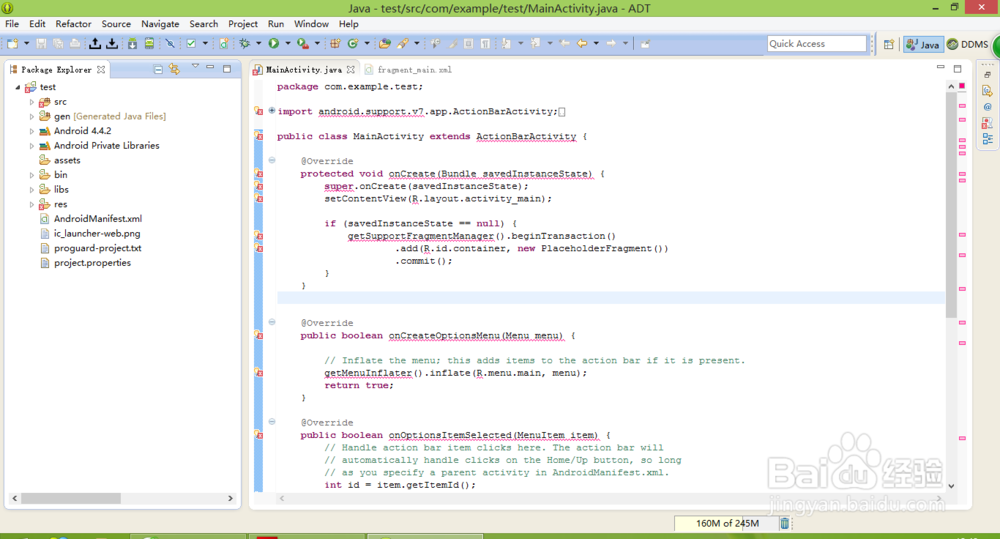
Task: Click the New Android XML file icon
Action: pos(224,43)
